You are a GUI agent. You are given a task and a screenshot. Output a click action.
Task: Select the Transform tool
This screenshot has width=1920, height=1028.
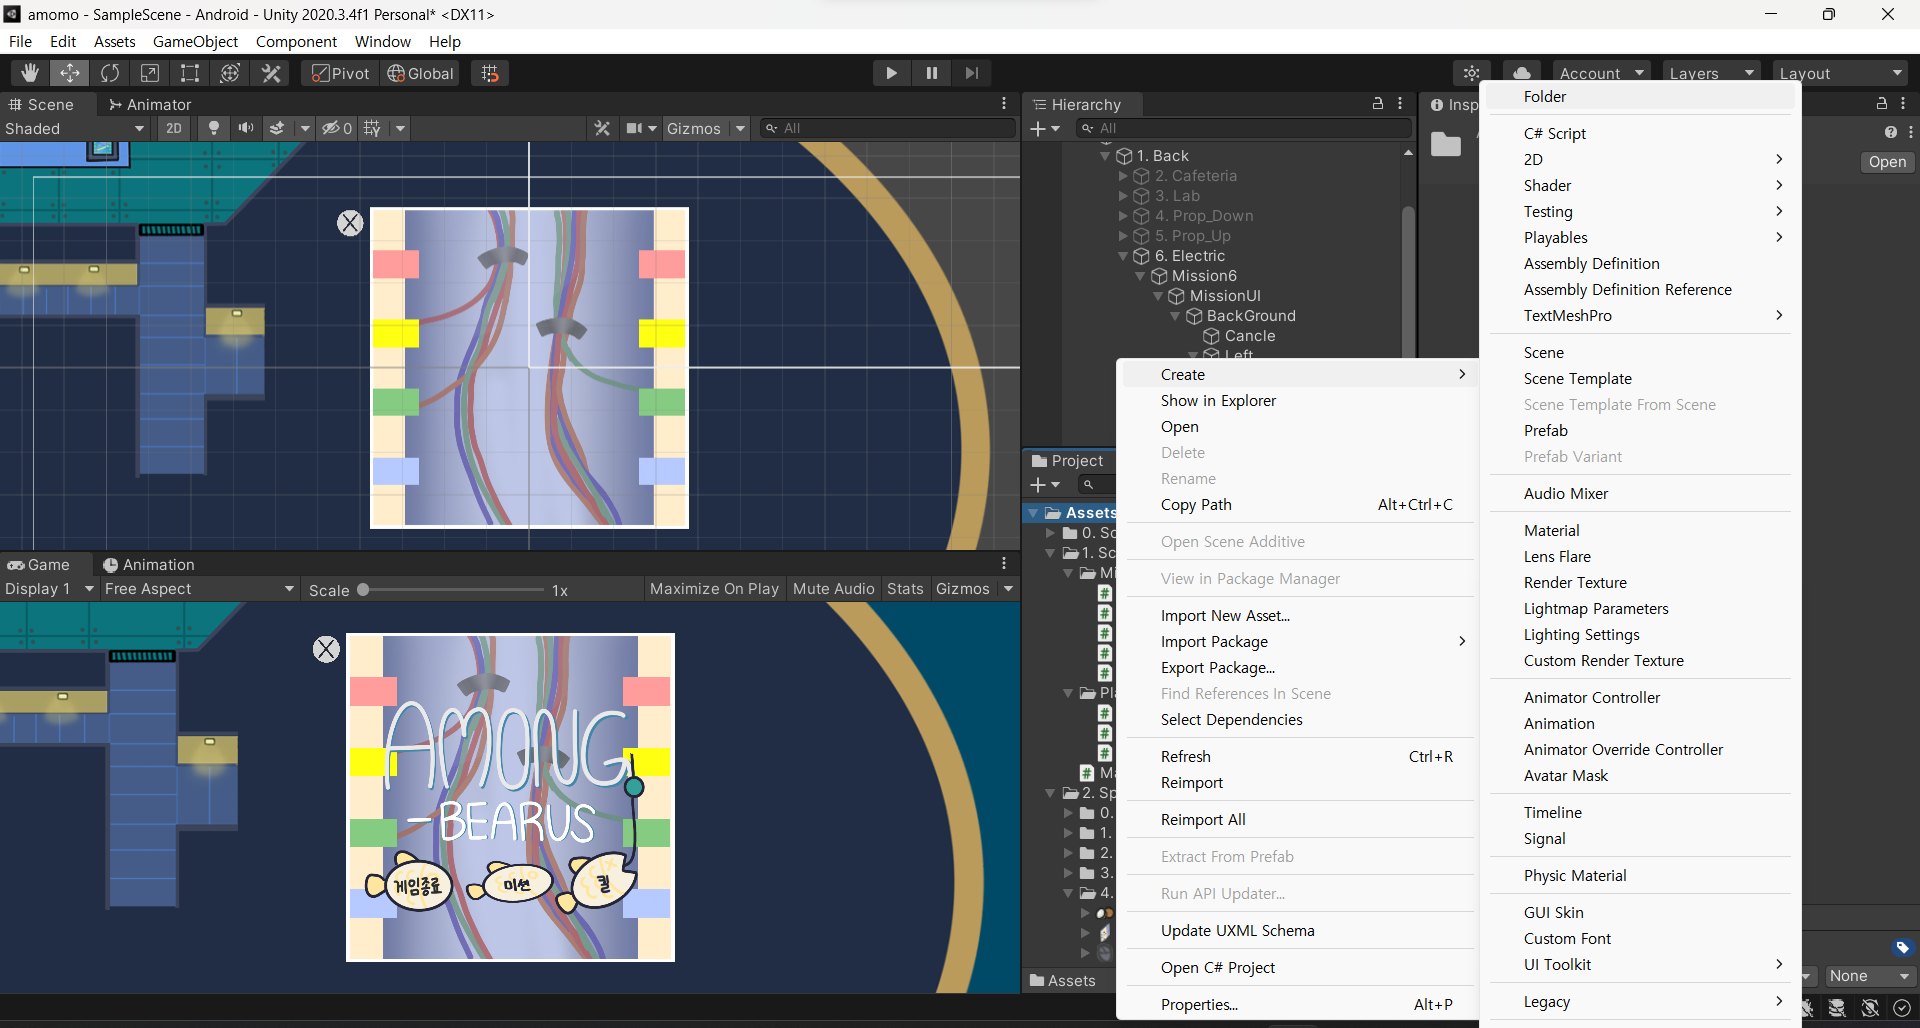pyautogui.click(x=230, y=73)
